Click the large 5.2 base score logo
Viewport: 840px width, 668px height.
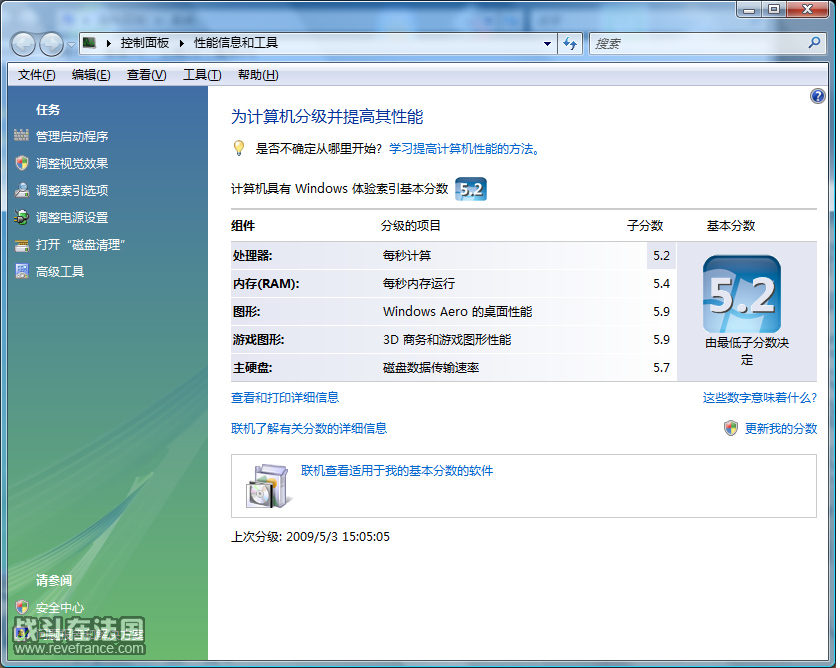pos(741,294)
